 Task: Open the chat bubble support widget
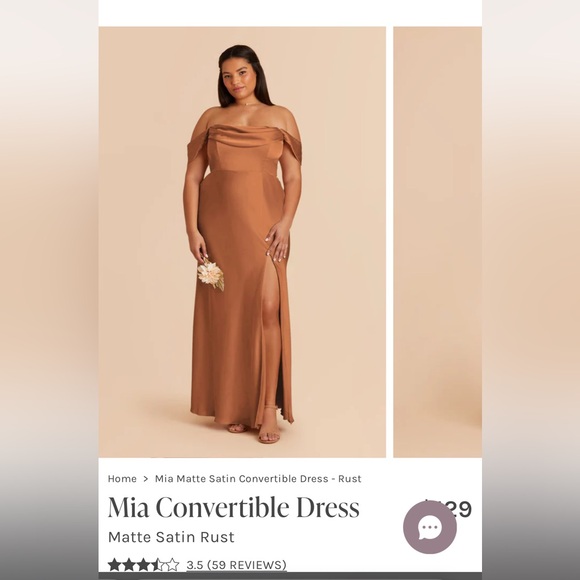click(x=429, y=527)
